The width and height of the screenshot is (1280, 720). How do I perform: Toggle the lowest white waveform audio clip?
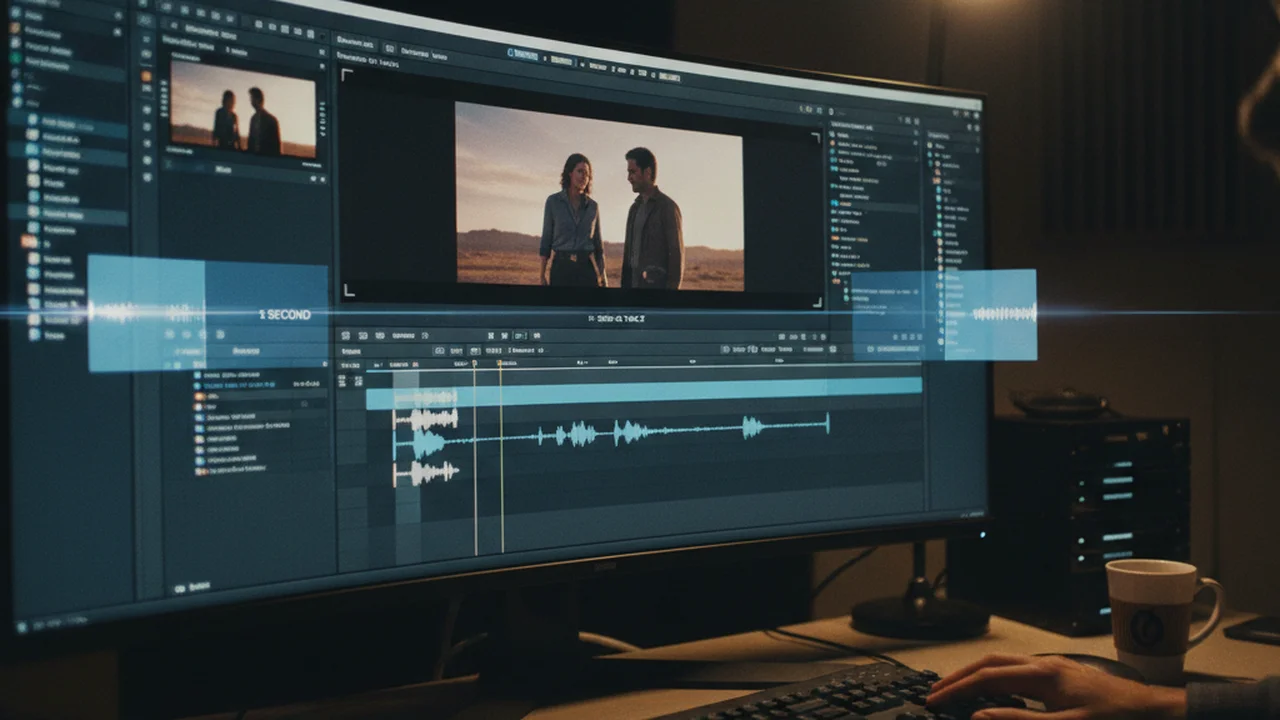pyautogui.click(x=426, y=473)
